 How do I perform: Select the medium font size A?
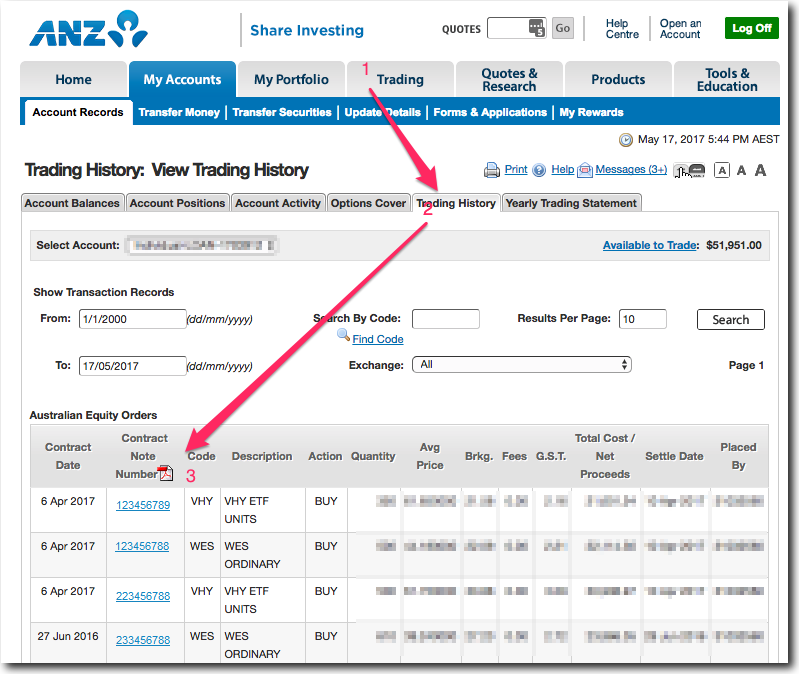[x=741, y=171]
